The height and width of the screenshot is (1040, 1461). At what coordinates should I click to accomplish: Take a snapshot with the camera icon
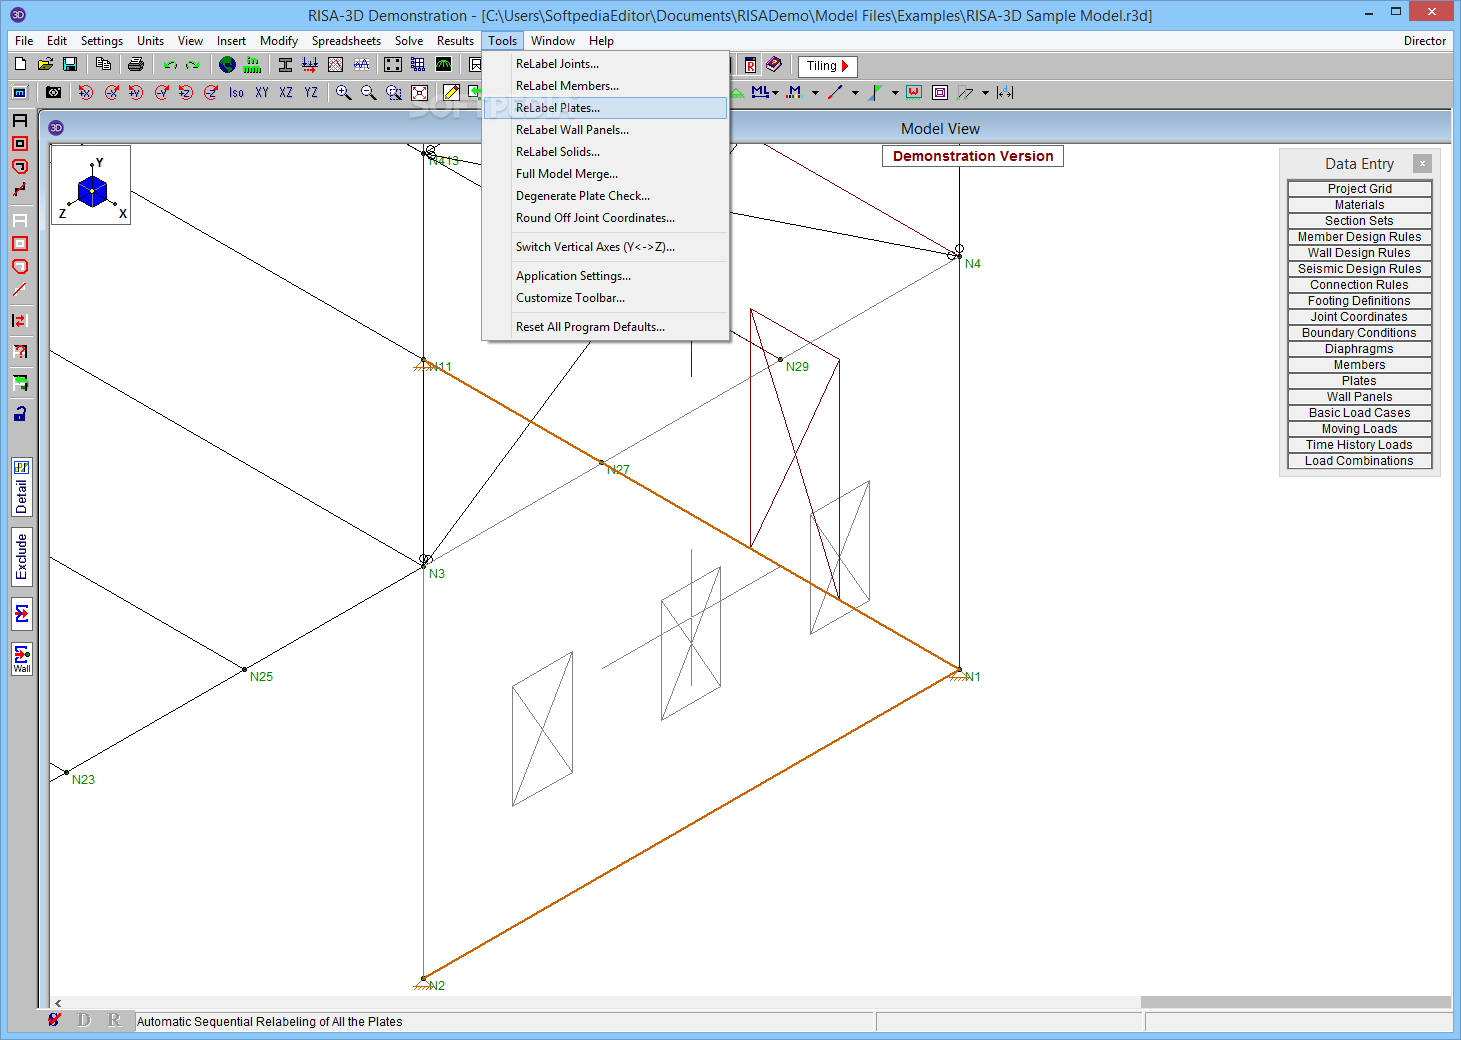(54, 92)
